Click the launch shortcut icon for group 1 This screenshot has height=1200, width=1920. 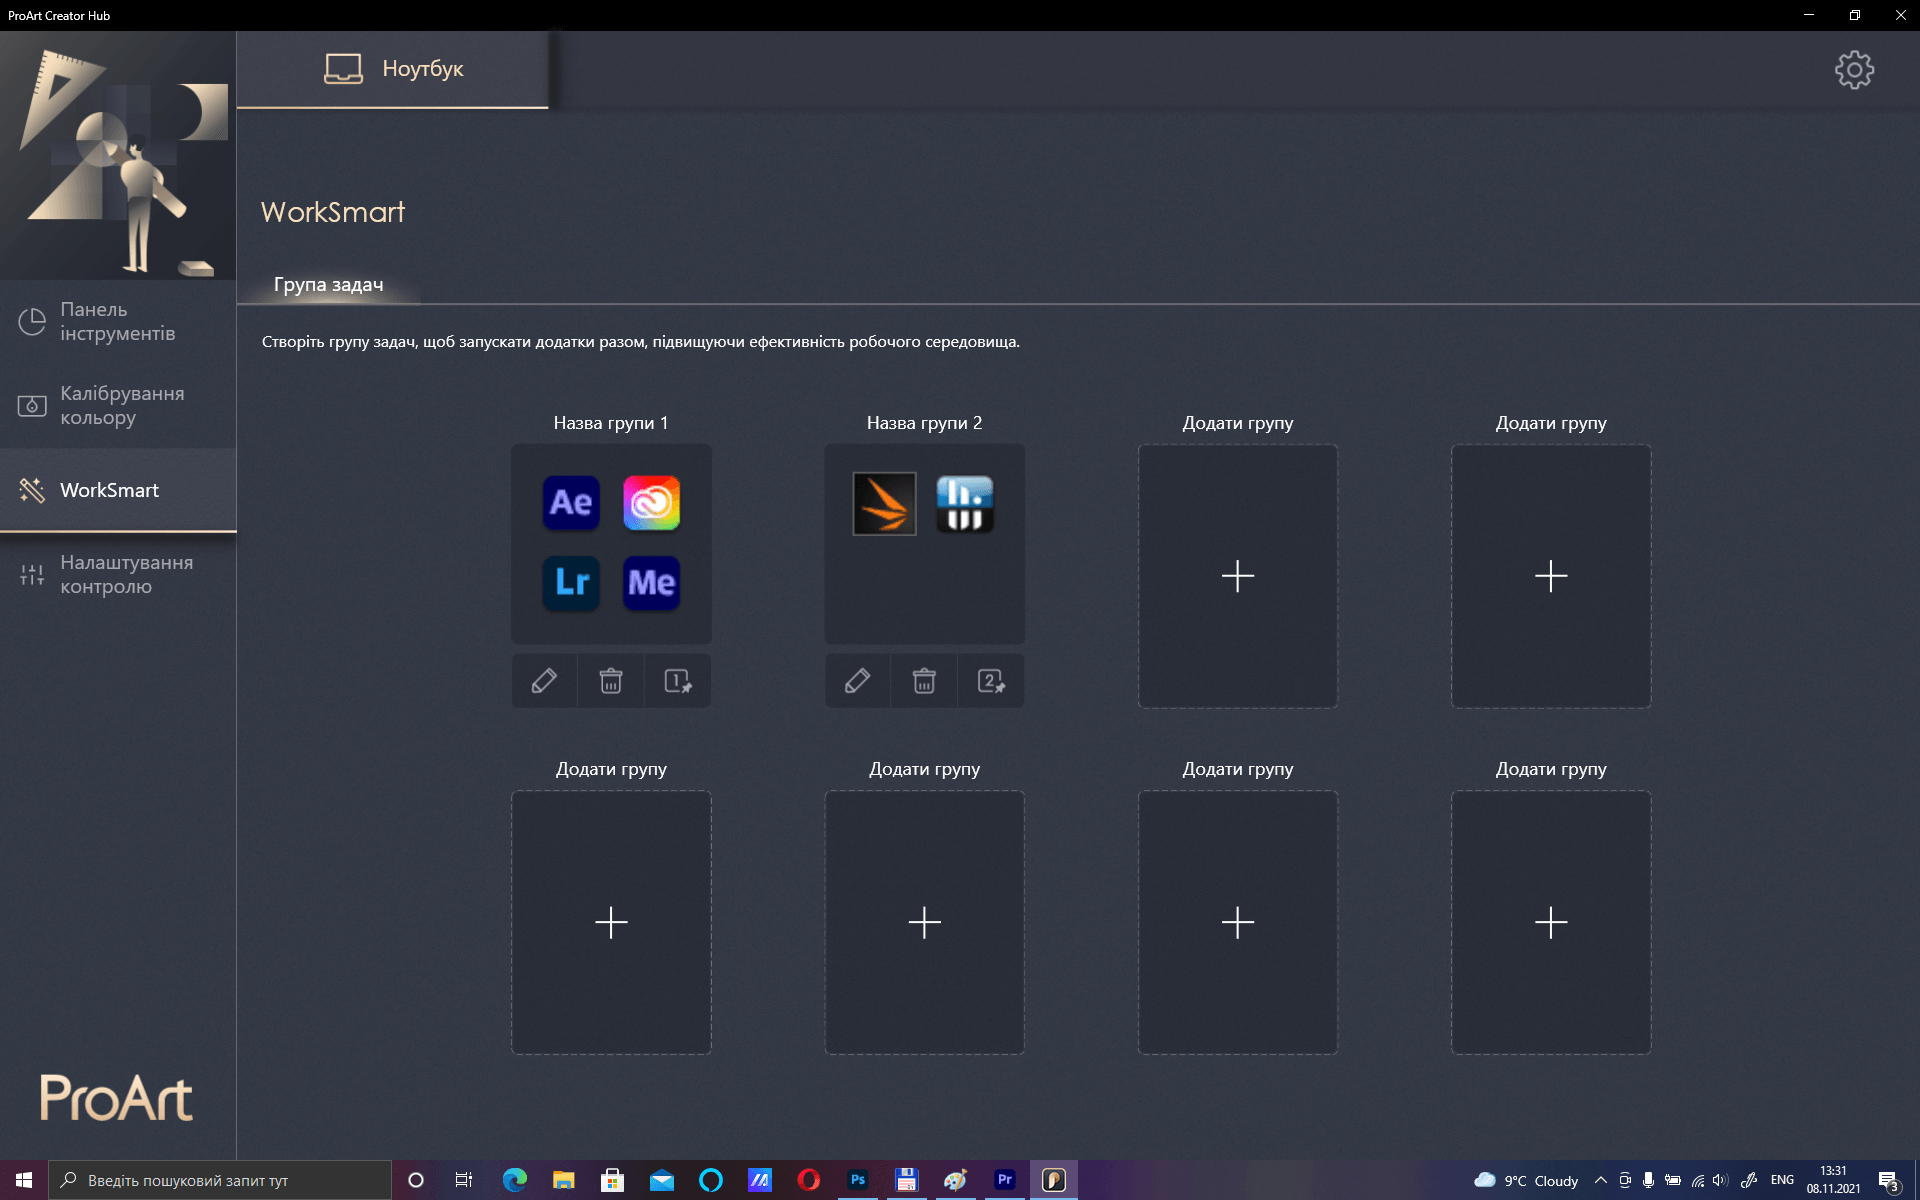coord(678,681)
